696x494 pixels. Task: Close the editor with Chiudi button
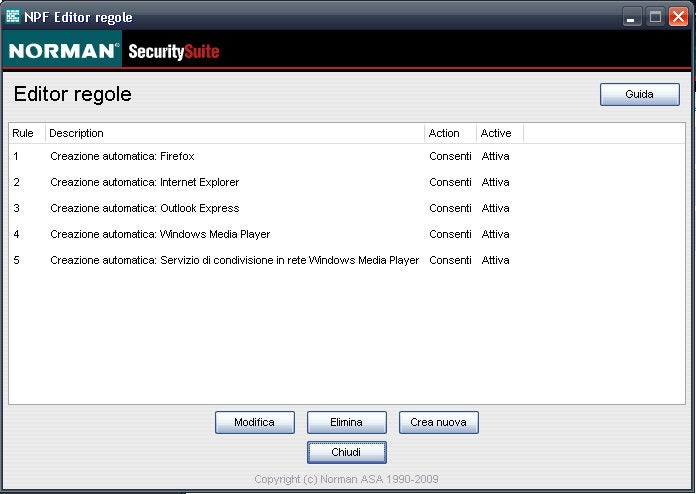coord(346,452)
